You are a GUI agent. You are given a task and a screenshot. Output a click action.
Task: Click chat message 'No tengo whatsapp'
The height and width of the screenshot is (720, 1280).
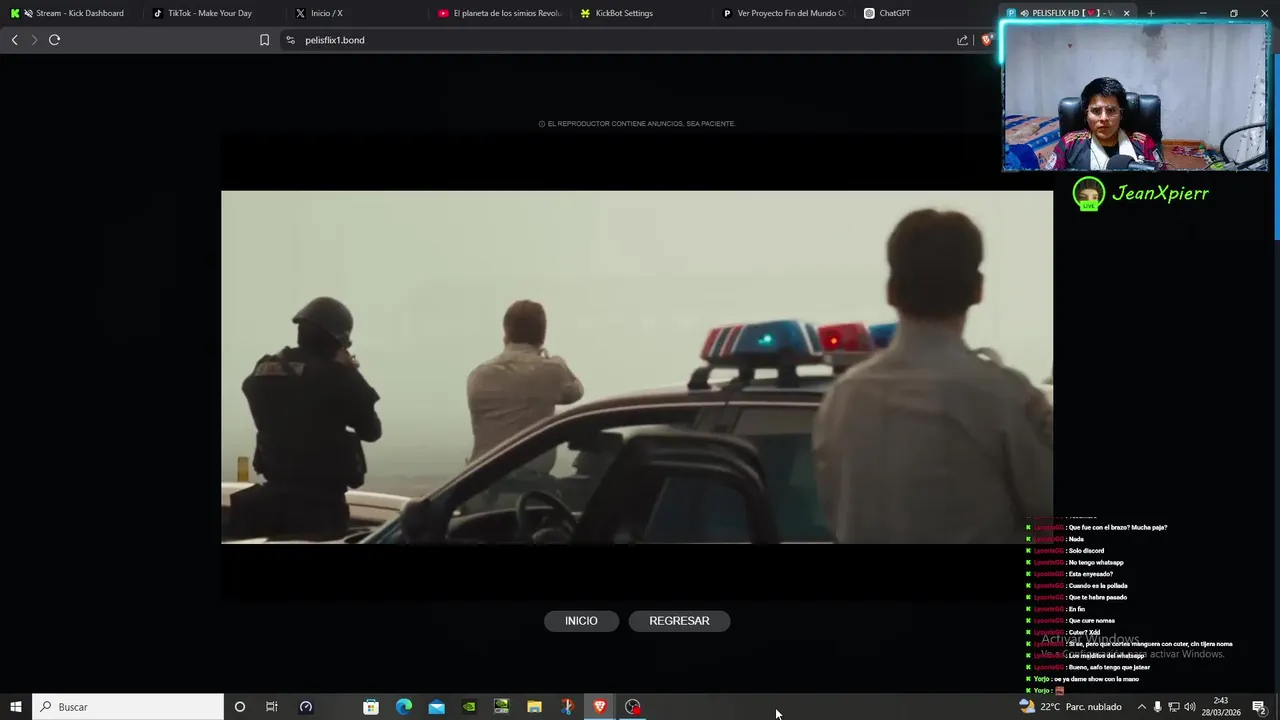(1096, 562)
